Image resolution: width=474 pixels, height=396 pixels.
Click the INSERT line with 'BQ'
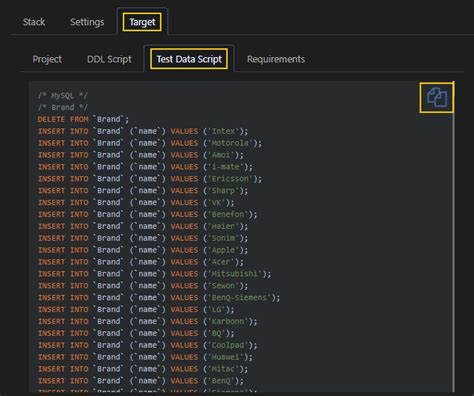[136, 333]
